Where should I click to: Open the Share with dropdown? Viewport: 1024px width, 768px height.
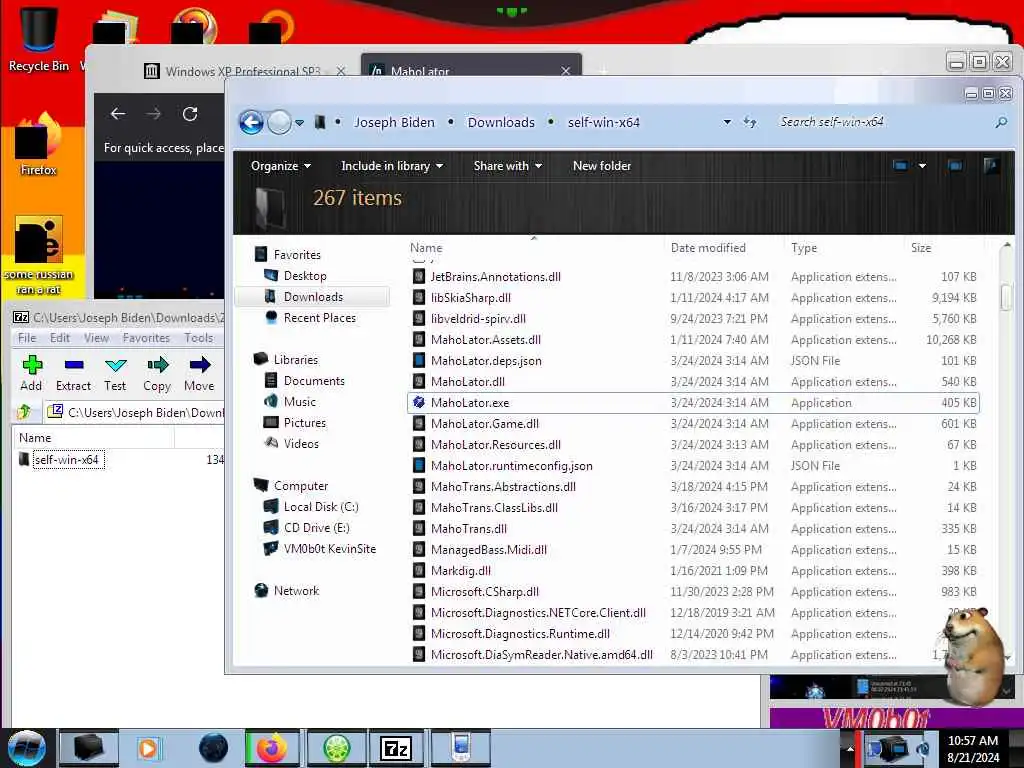tap(507, 166)
